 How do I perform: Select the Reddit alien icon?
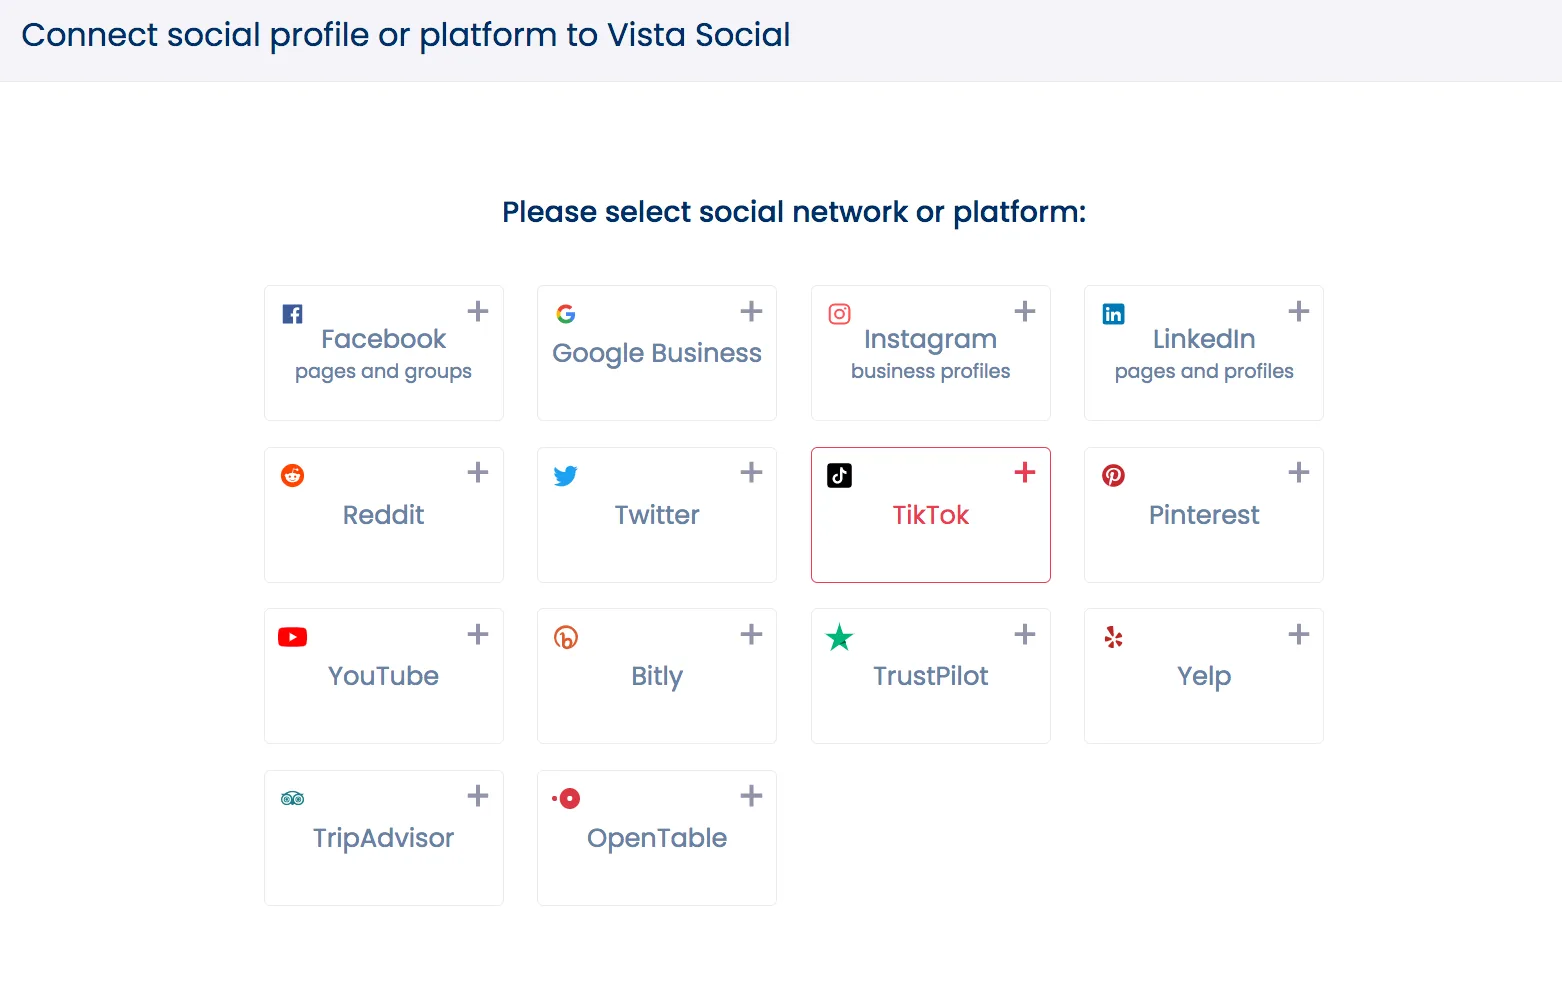pos(292,475)
